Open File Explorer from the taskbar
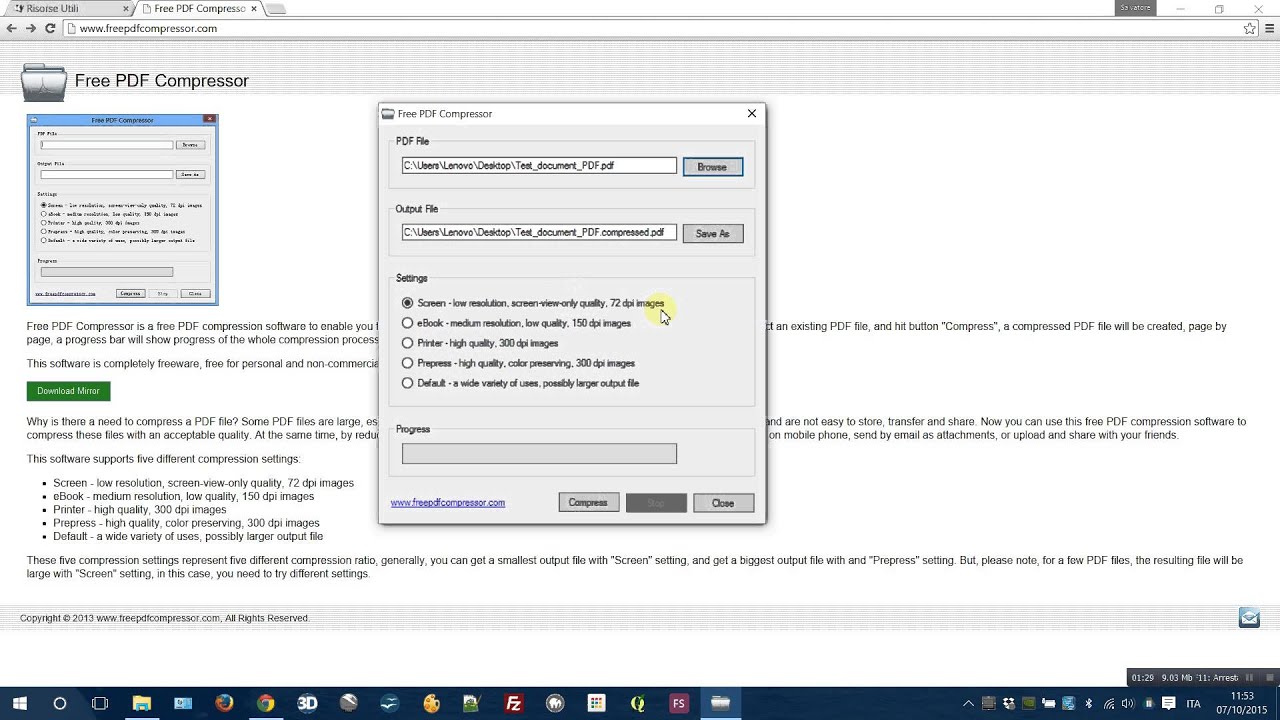1280x720 pixels. point(141,703)
